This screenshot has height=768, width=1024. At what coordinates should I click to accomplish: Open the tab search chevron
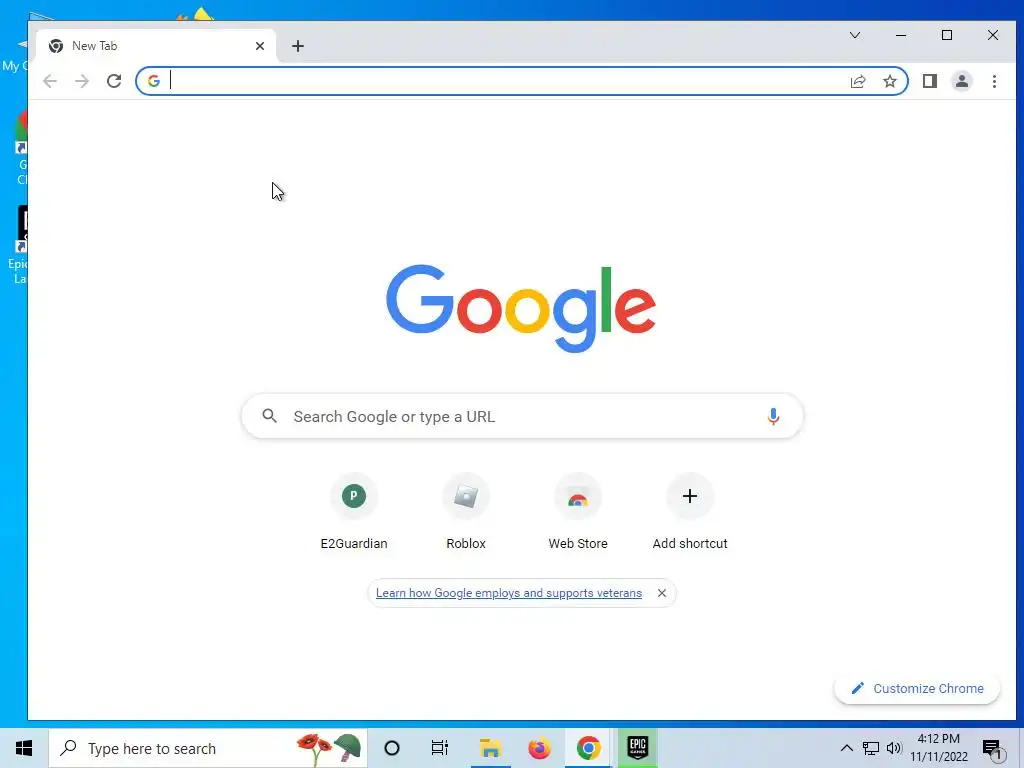point(855,35)
